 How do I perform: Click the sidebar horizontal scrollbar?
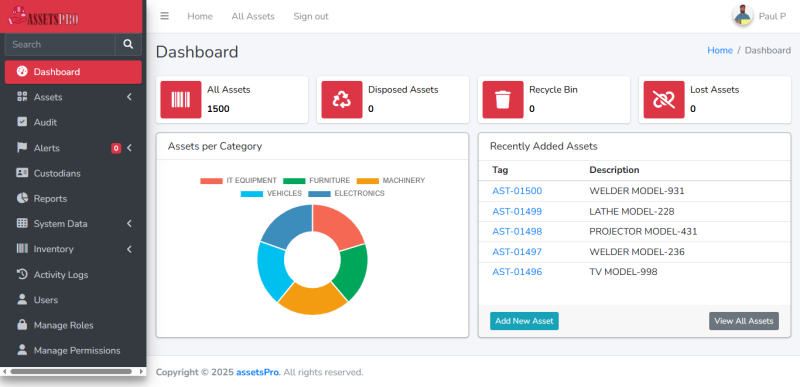tap(71, 371)
